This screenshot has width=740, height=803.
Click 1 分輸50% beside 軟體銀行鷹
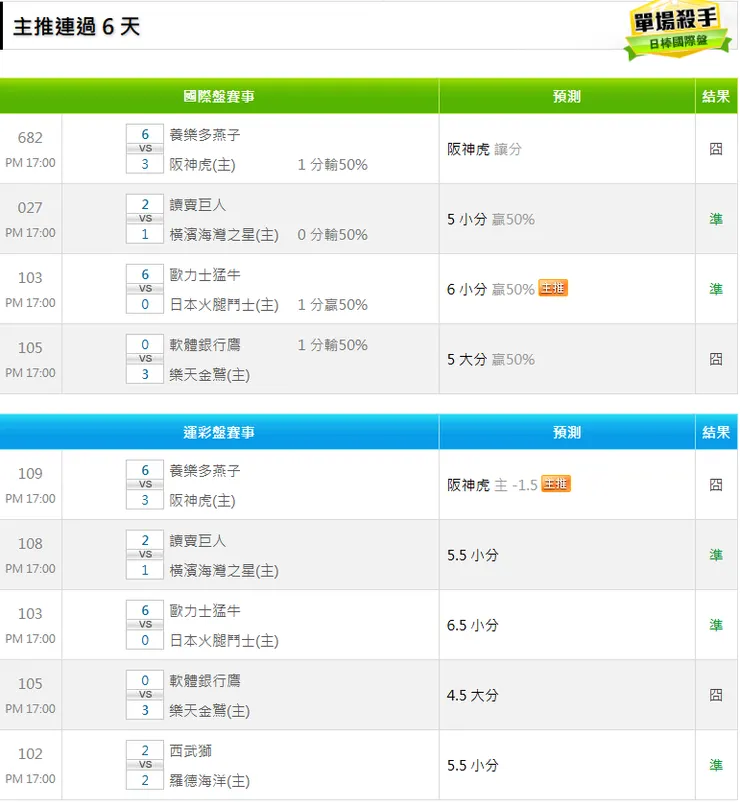click(332, 345)
